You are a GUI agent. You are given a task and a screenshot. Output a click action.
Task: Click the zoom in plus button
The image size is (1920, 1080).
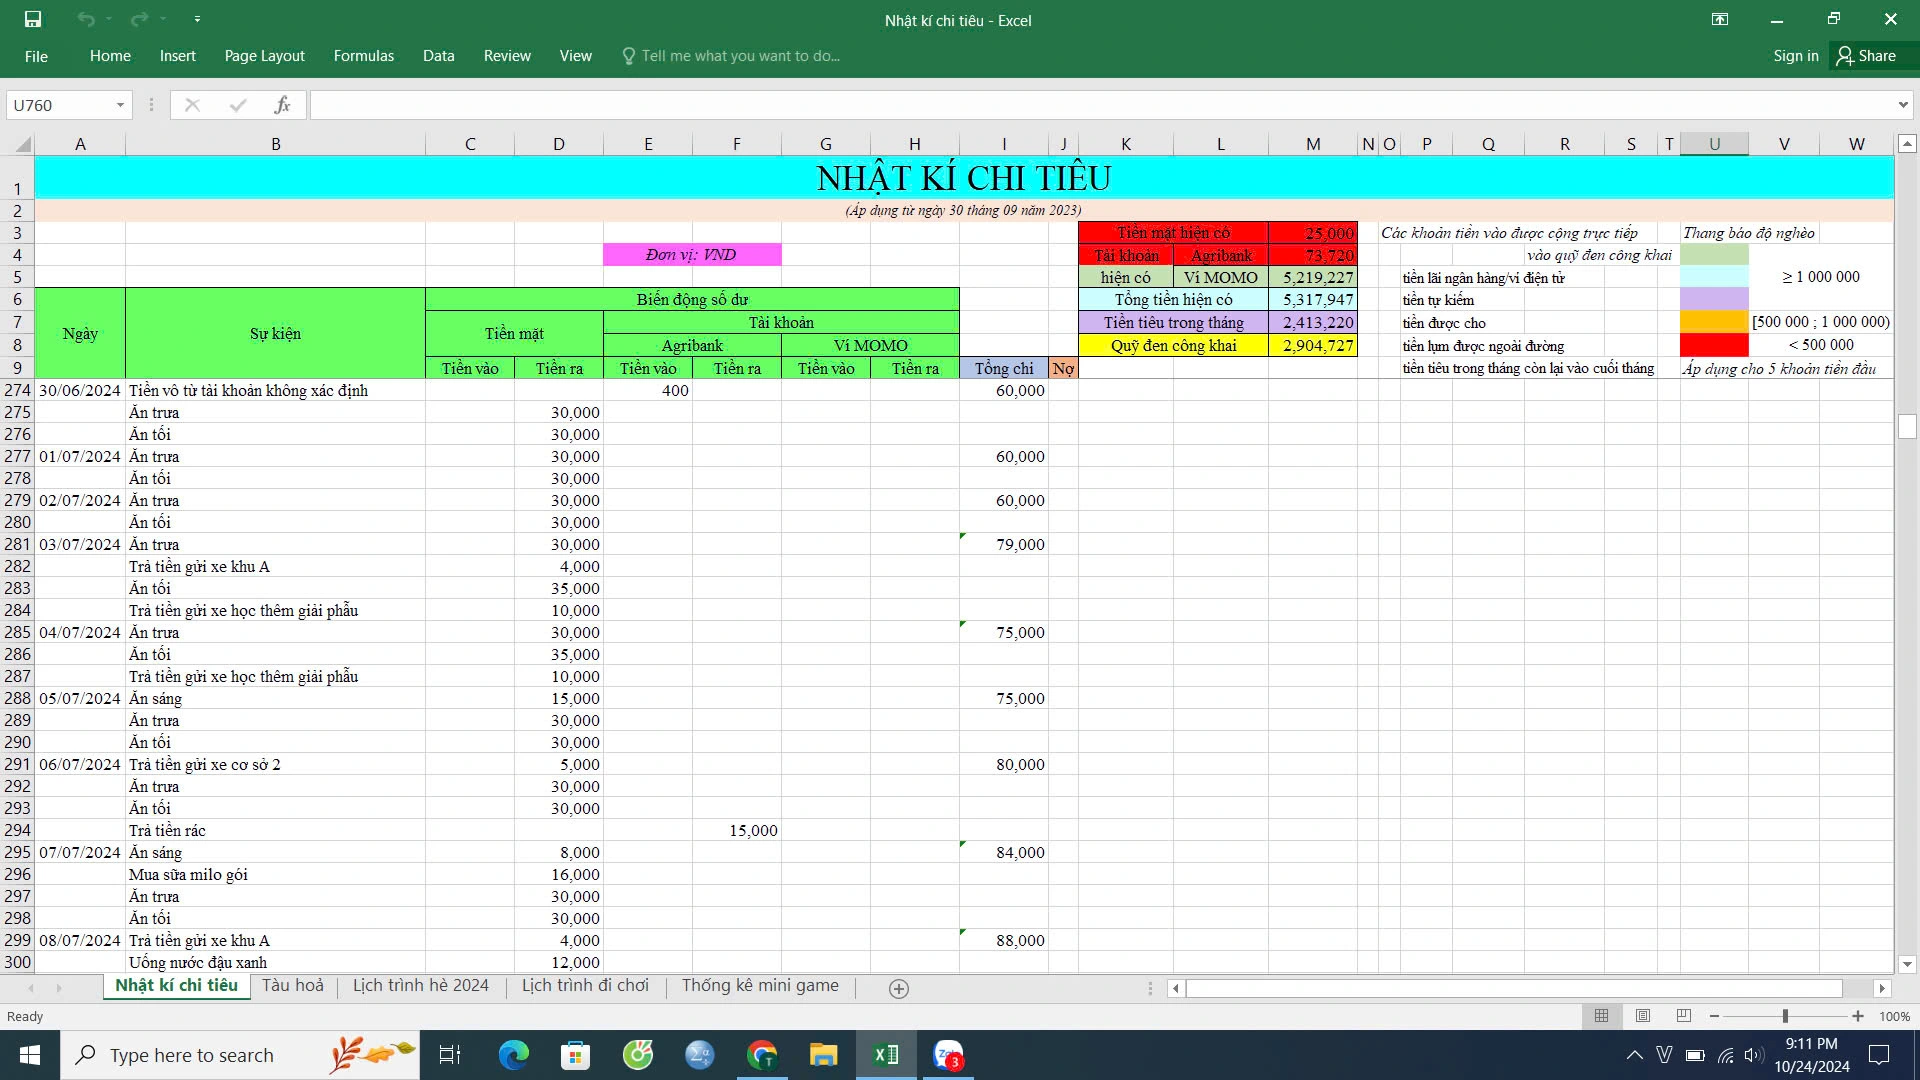(x=1857, y=1016)
